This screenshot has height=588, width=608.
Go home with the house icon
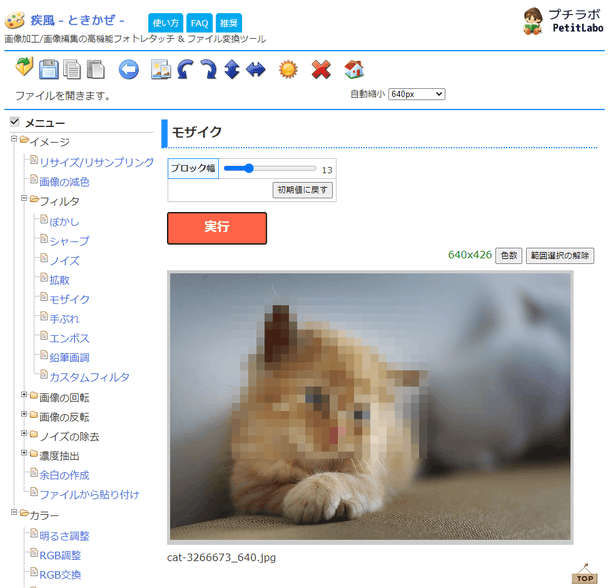[x=354, y=70]
